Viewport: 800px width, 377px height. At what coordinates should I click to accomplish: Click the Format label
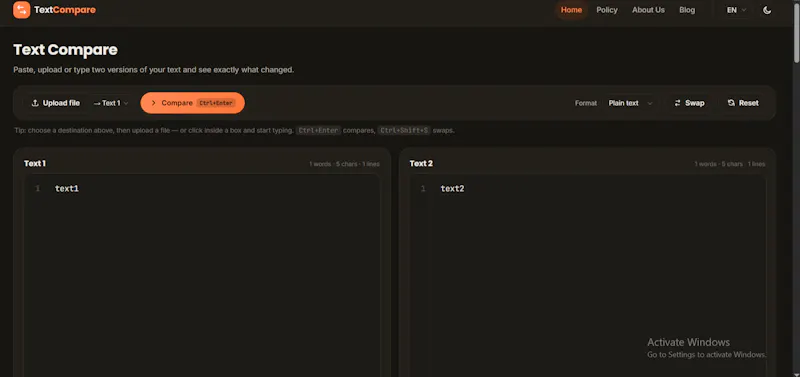(x=586, y=103)
